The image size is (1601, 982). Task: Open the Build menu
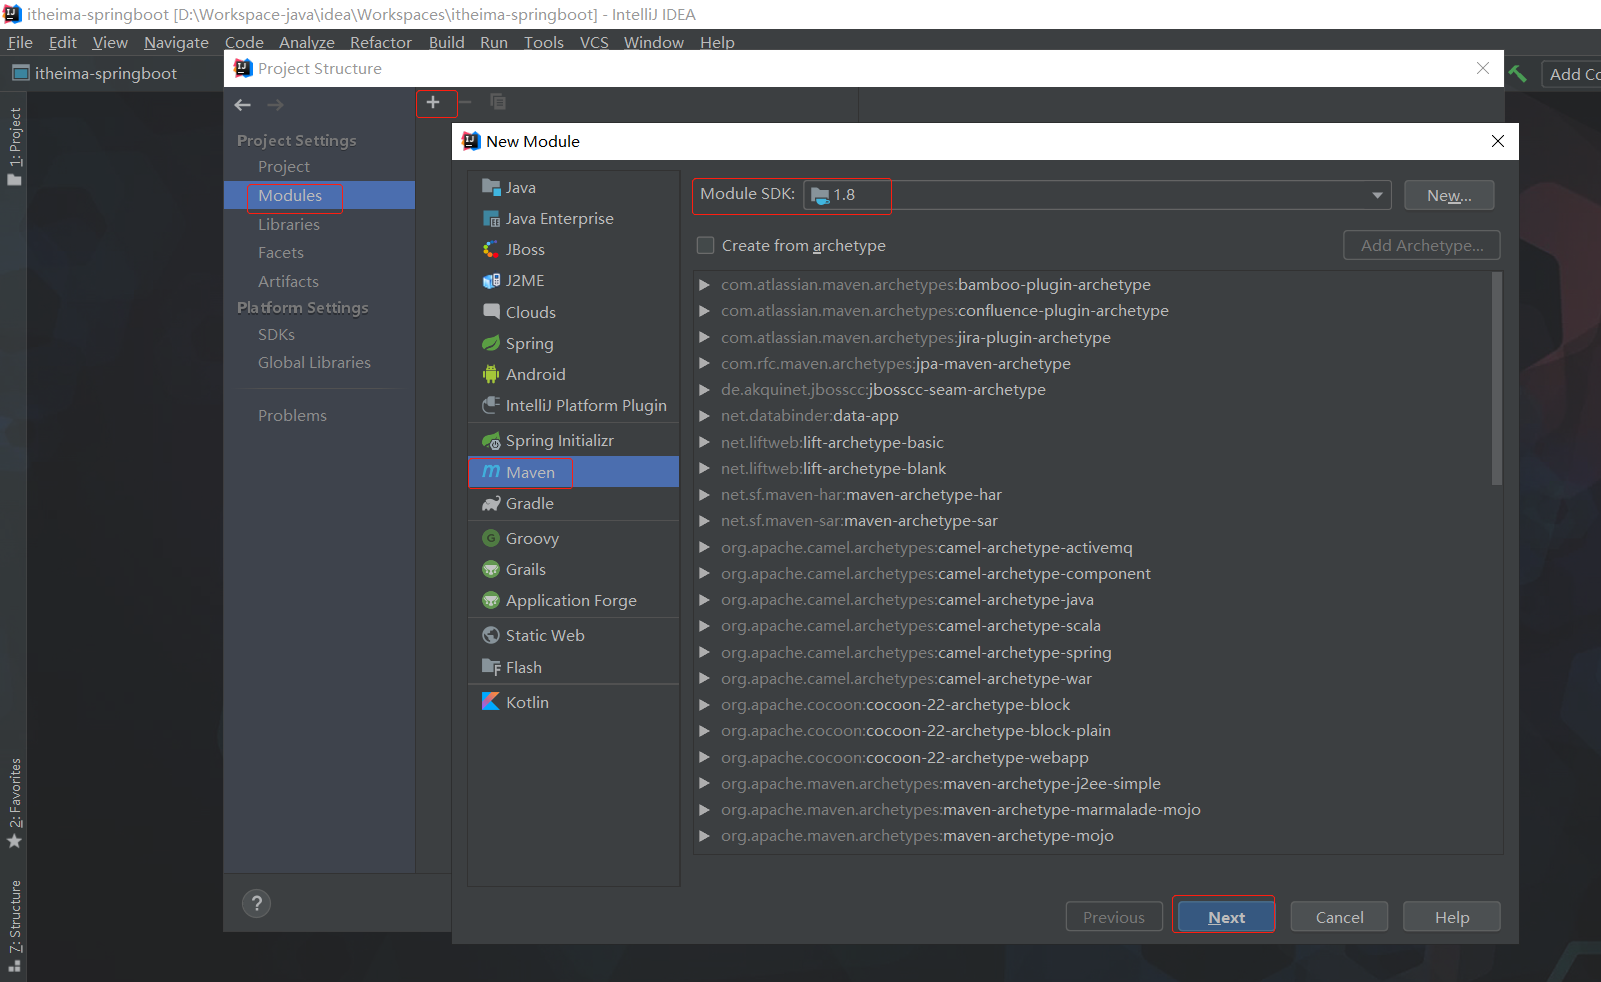point(447,42)
